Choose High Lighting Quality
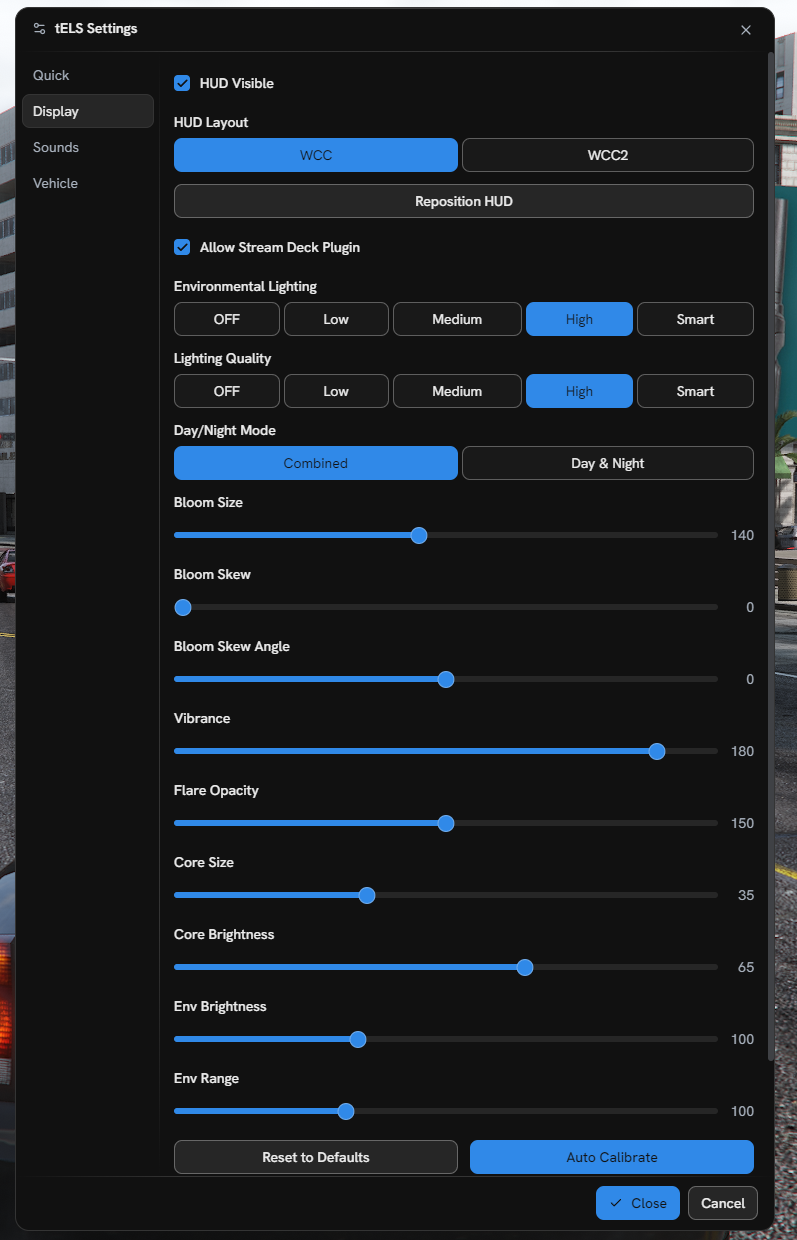797x1240 pixels. (x=579, y=391)
